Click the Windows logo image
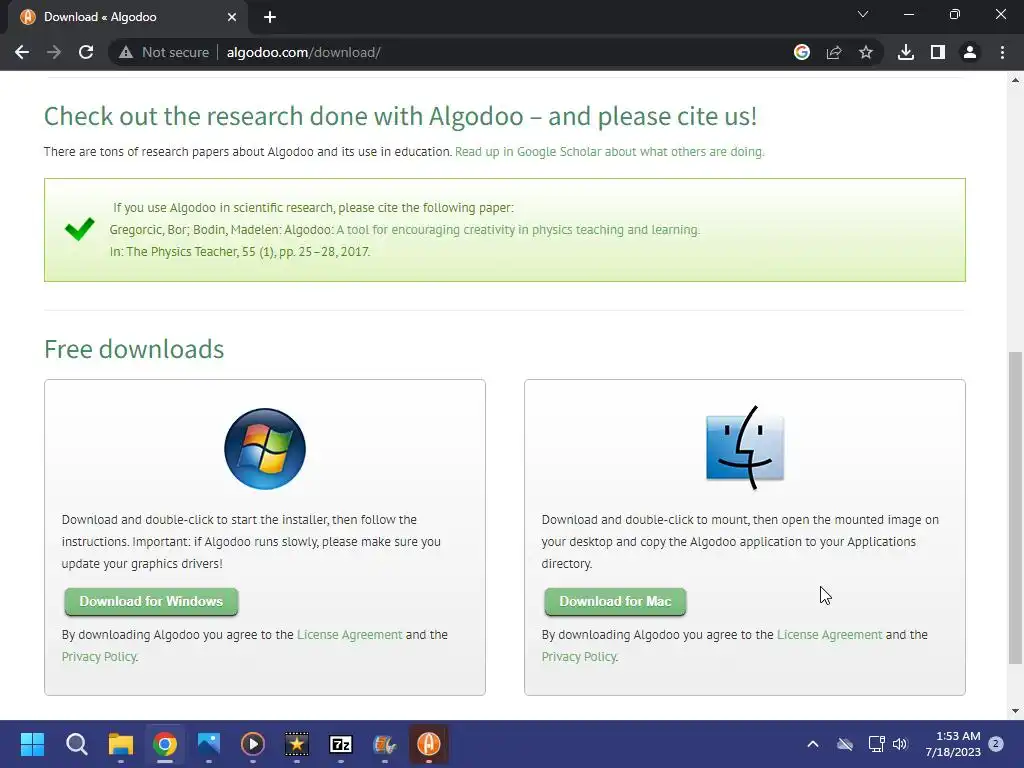This screenshot has width=1024, height=768. tap(264, 449)
